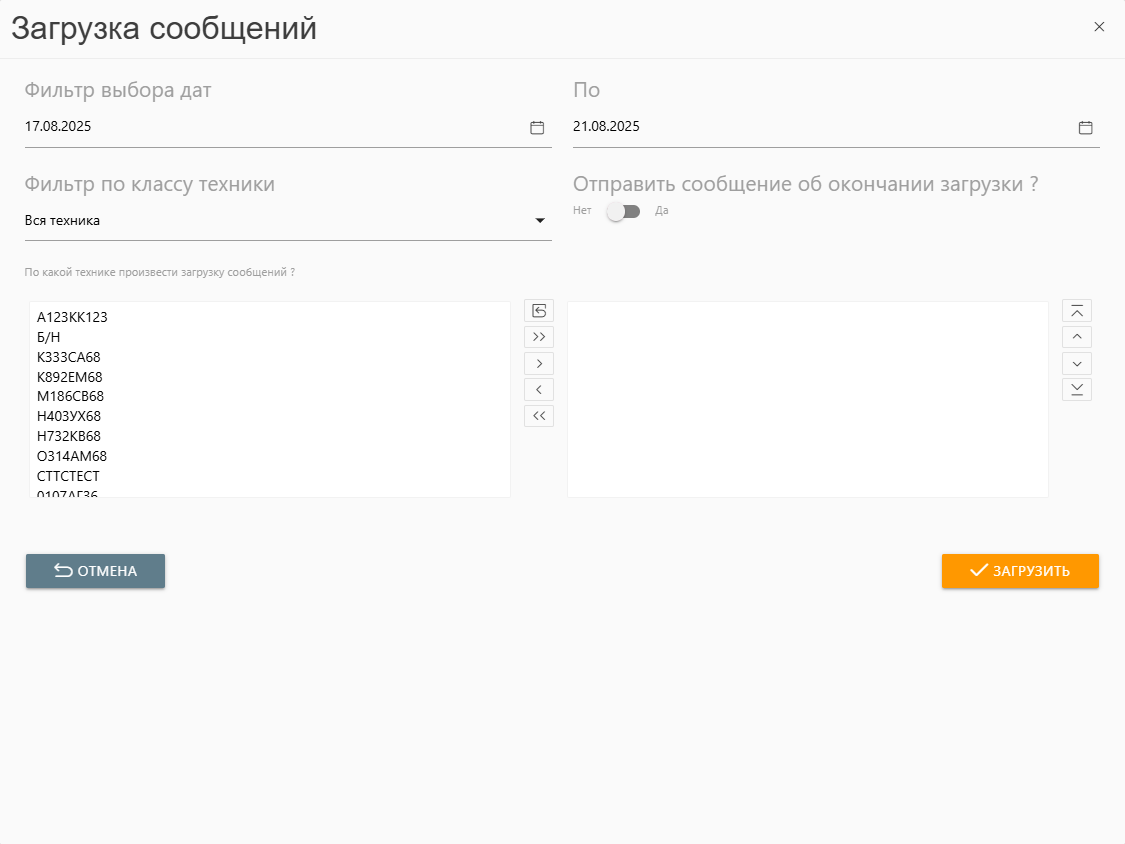Screen dimensions: 1125x844
Task: Click the reset selection icon above the arrow buttons
Action: click(539, 311)
